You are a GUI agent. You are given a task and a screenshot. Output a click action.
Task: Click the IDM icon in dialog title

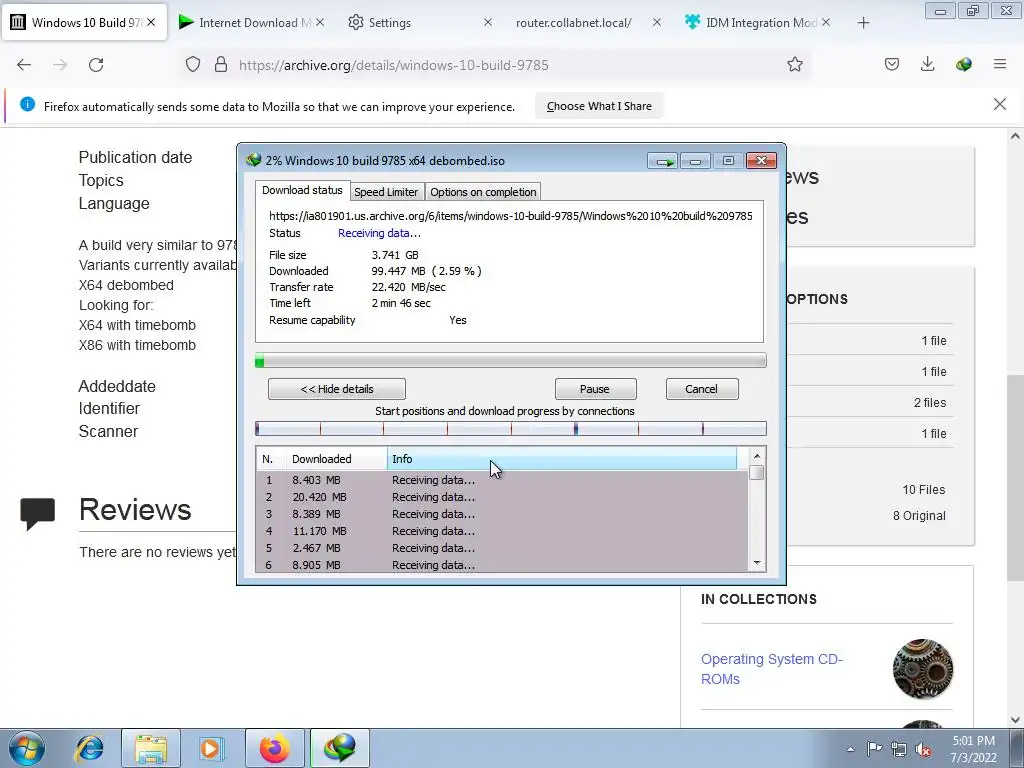point(253,160)
